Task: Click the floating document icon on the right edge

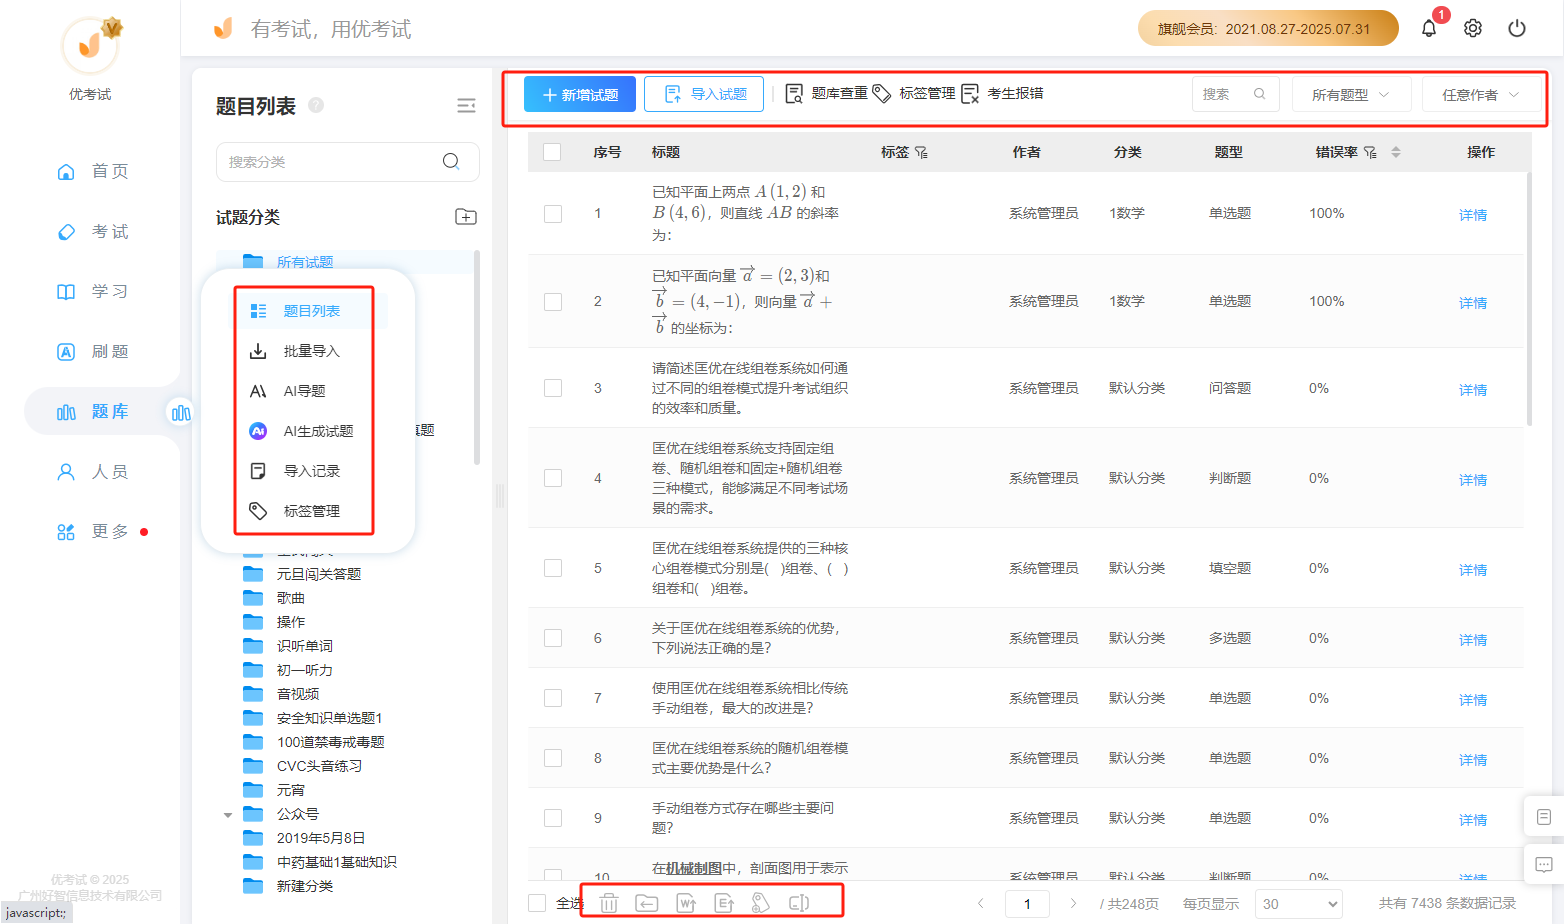Action: 1543,817
